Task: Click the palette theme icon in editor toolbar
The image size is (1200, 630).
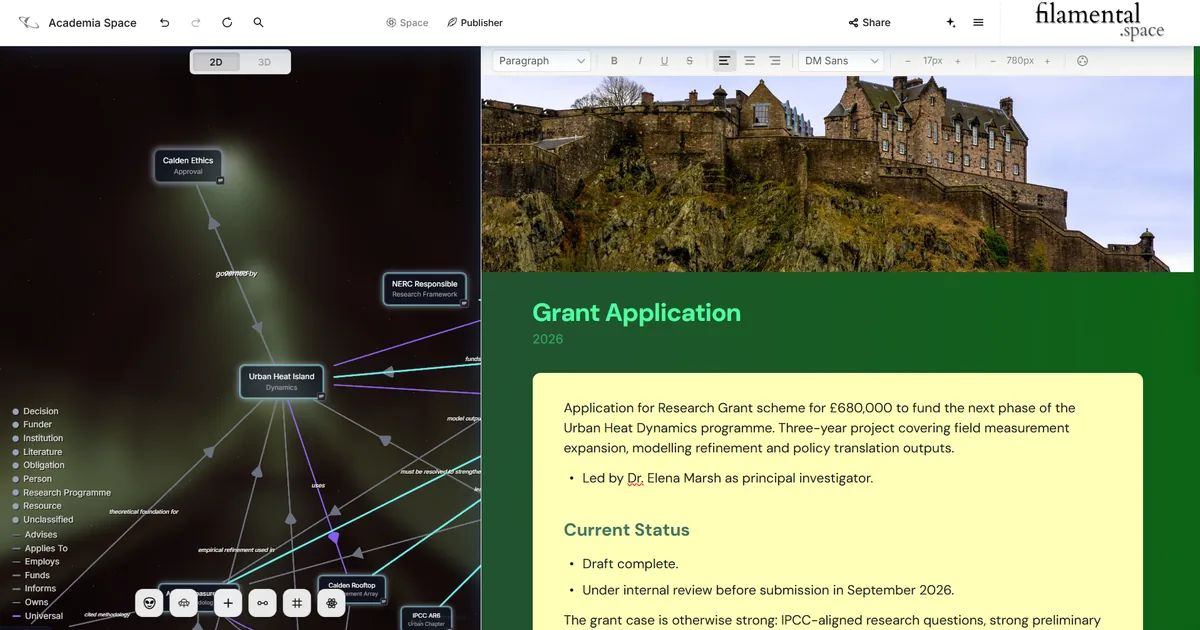Action: pyautogui.click(x=1082, y=61)
